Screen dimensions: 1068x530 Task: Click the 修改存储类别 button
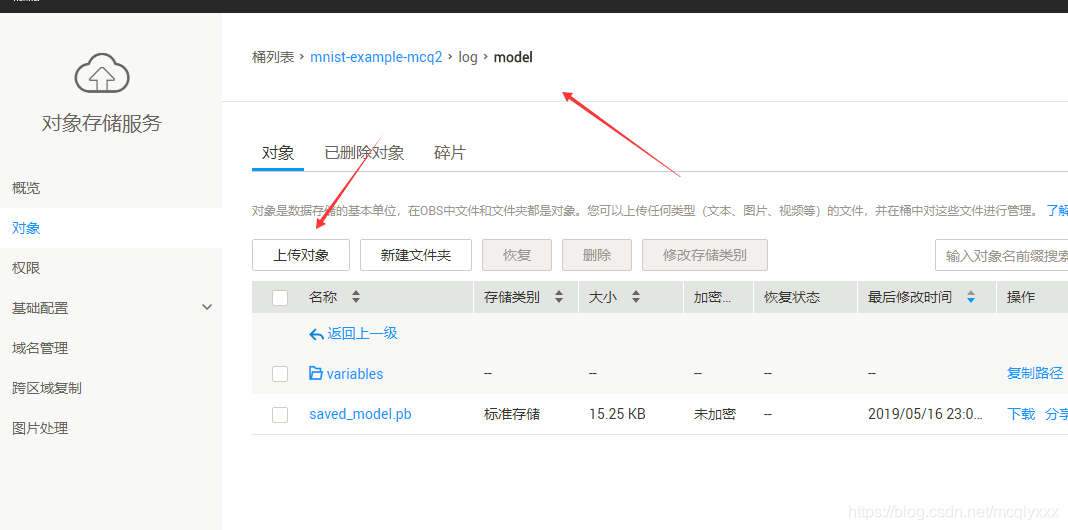click(x=705, y=255)
